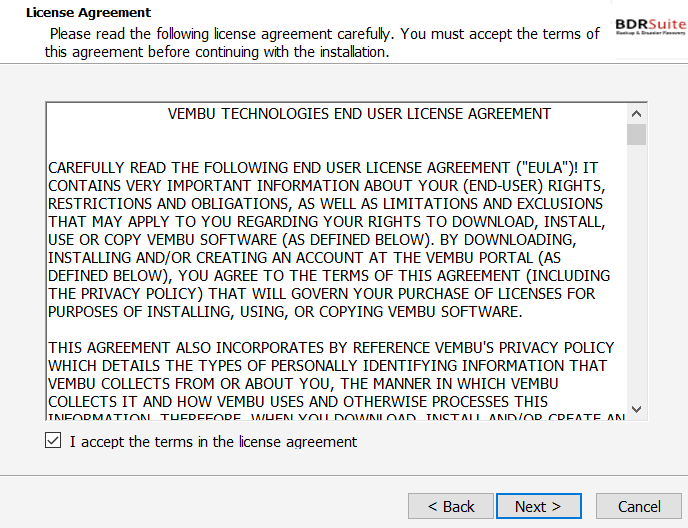Click the scroll up arrow of the license text

pyautogui.click(x=636, y=114)
